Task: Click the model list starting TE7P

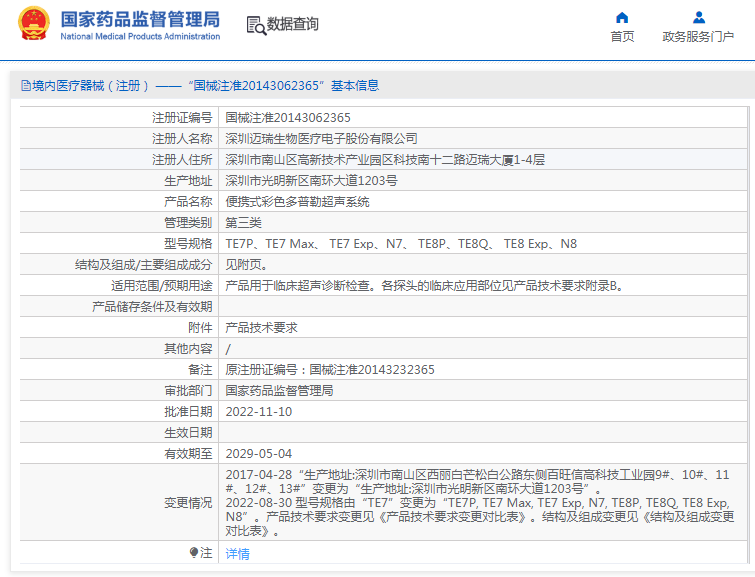Action: click(401, 244)
